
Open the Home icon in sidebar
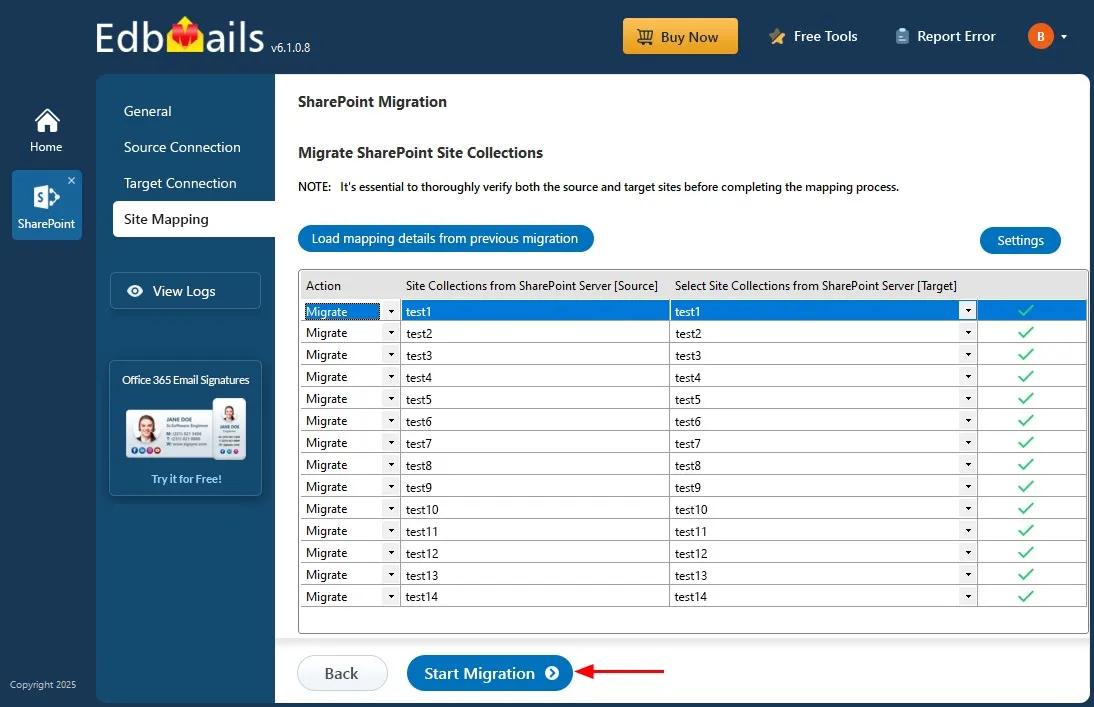coord(46,130)
